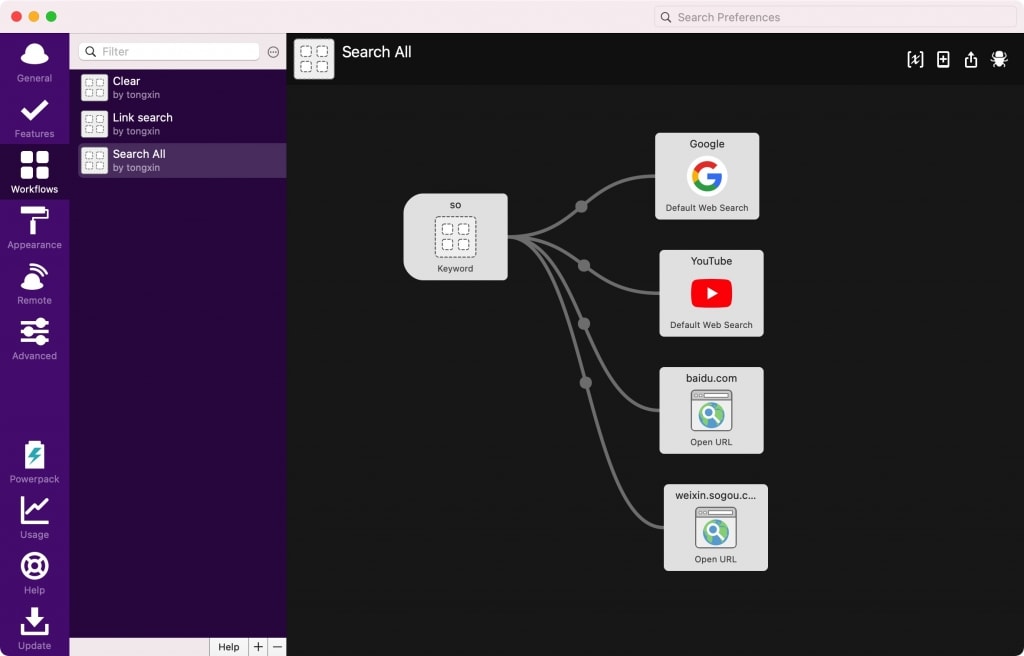Open the Appearance preferences tab
The image size is (1024, 656).
coord(34,228)
